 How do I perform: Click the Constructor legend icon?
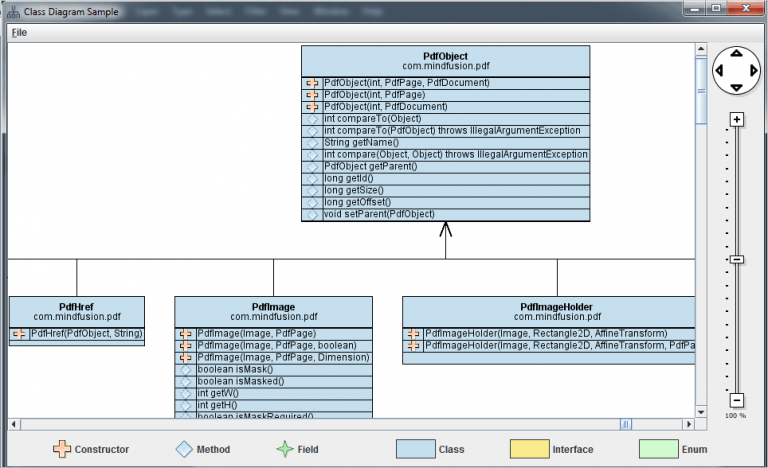point(62,449)
